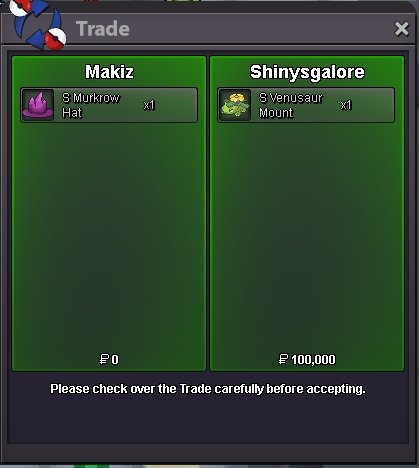
Task: Click the Shinysgalore player name header
Action: point(307,72)
